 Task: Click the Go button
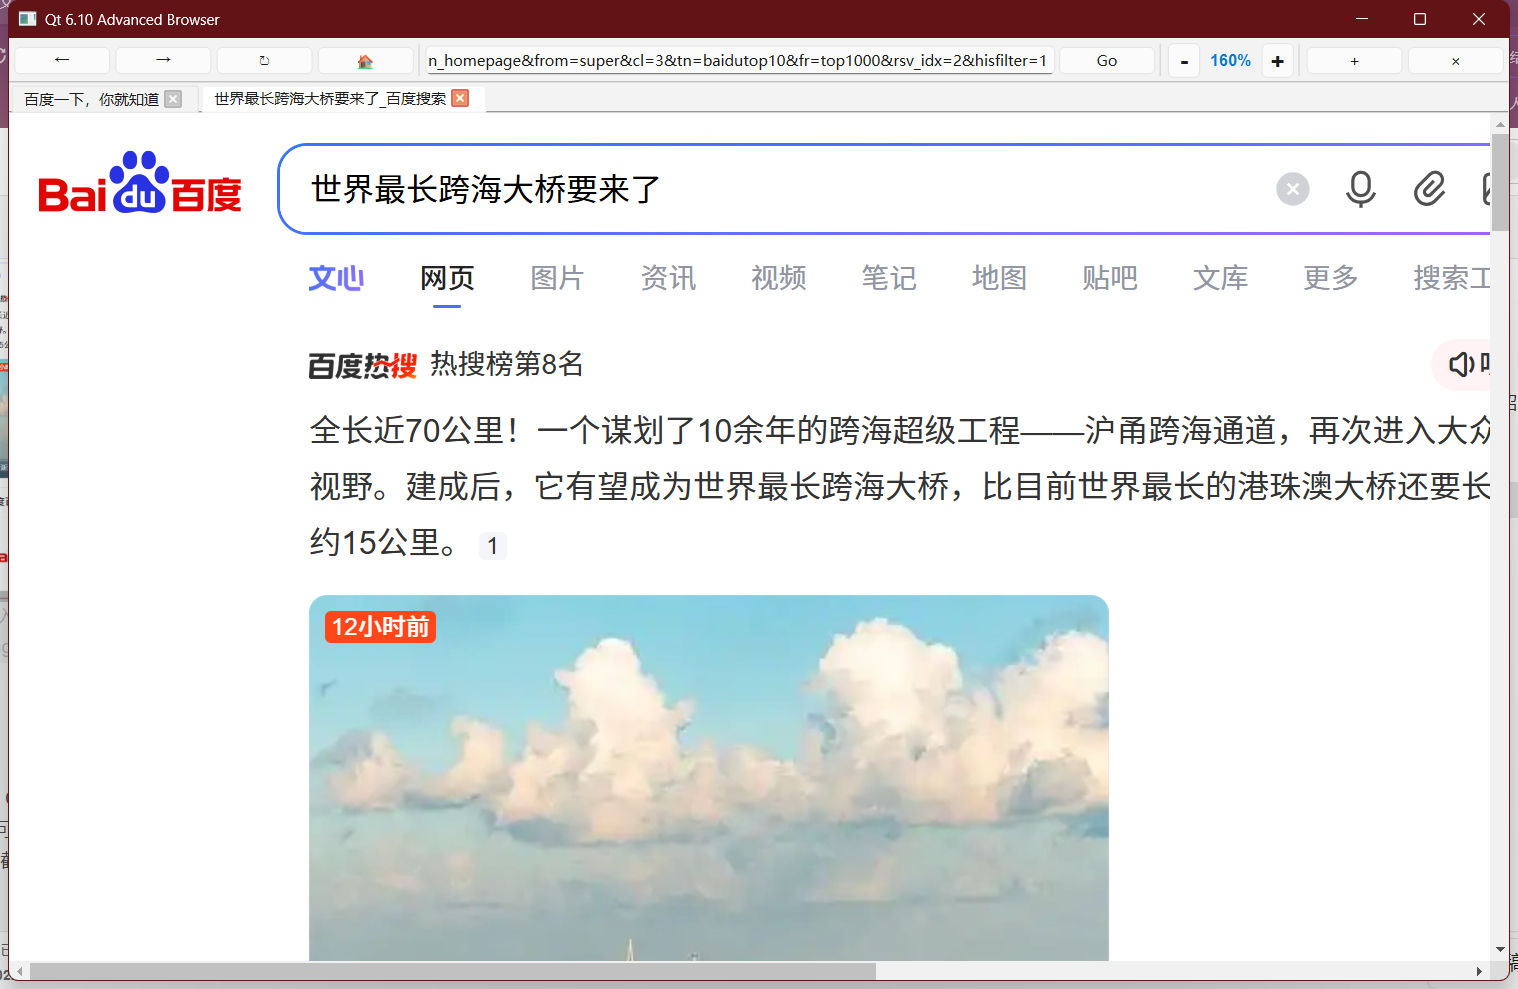(x=1106, y=61)
